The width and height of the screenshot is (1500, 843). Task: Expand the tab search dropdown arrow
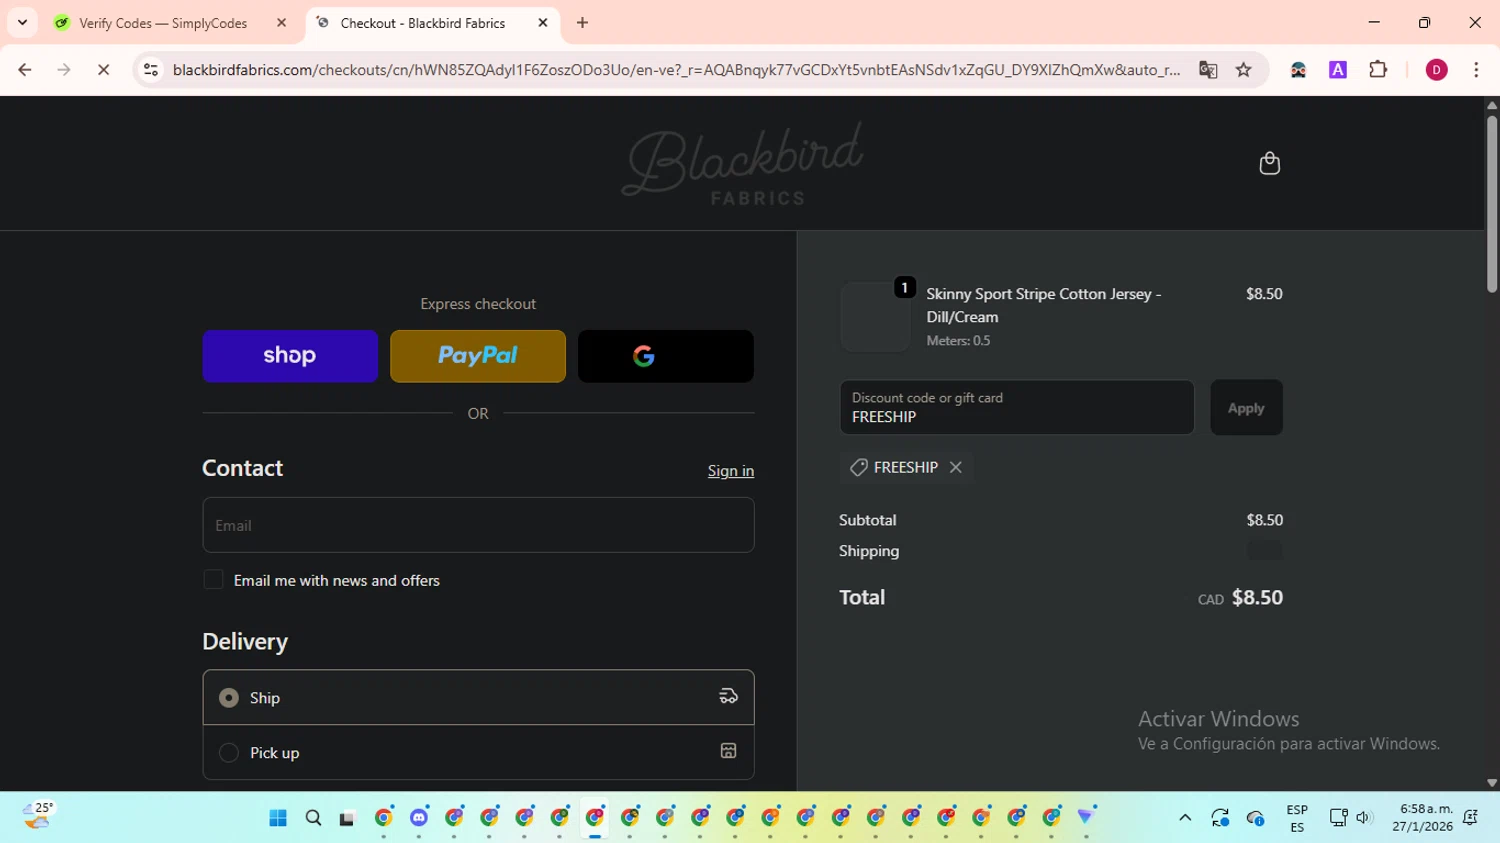coord(22,22)
